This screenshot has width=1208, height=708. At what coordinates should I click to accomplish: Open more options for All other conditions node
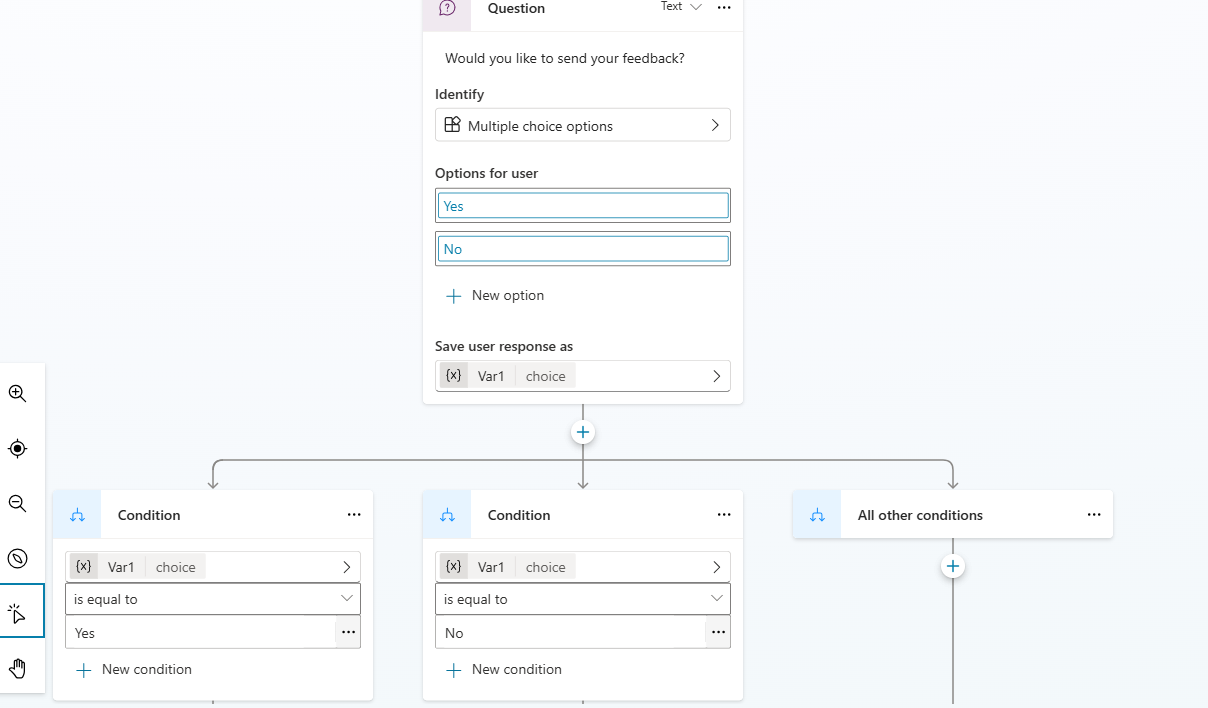(x=1094, y=515)
